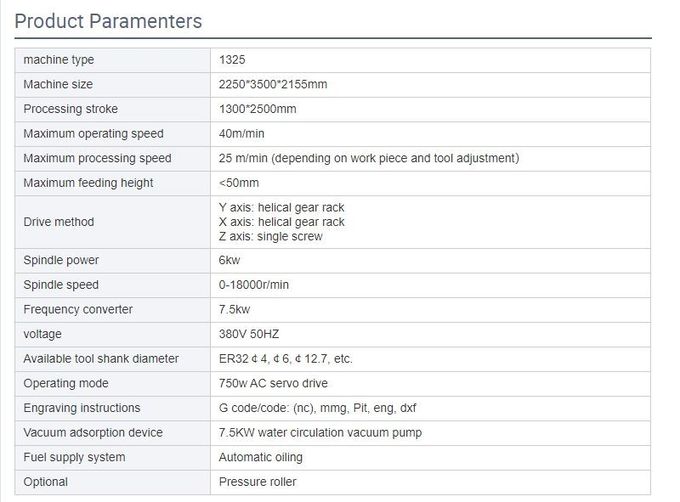Viewport: 680px width, 502px height.
Task: Select the 6kw spindle power value
Action: coord(230,261)
